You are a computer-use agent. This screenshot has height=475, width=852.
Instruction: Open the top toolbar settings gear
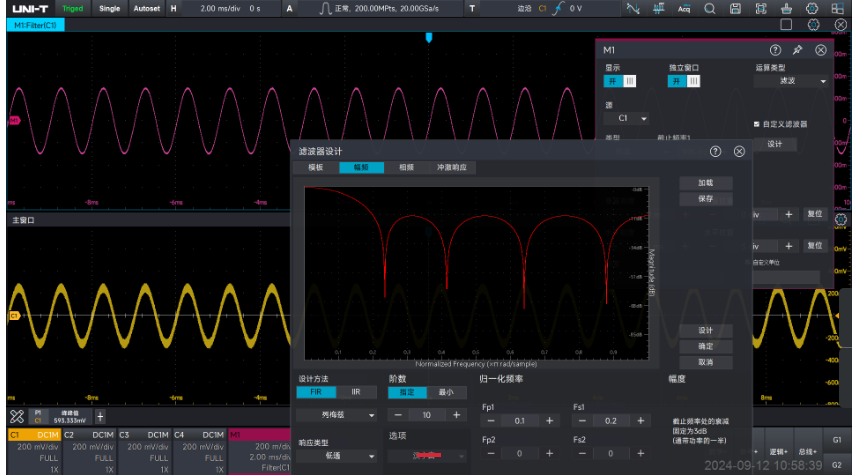[812, 8]
